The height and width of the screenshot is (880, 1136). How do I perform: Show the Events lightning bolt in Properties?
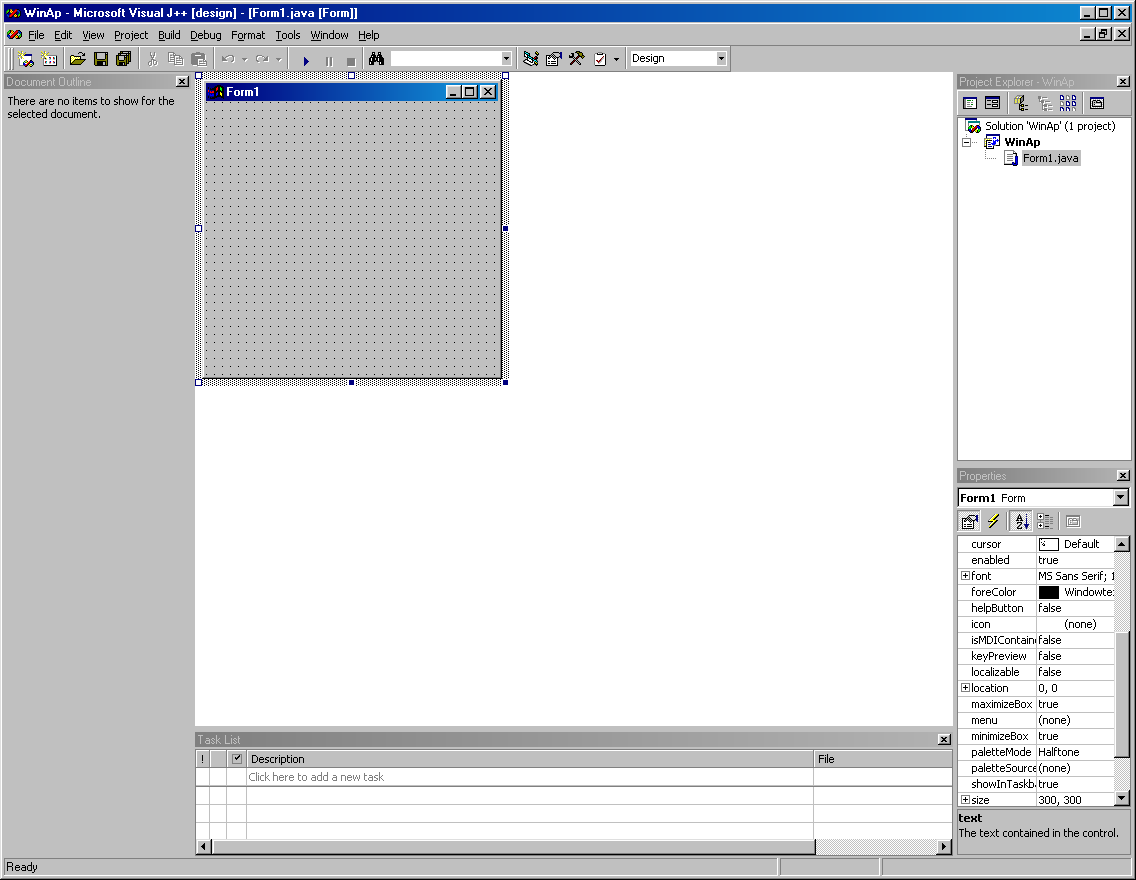(993, 521)
